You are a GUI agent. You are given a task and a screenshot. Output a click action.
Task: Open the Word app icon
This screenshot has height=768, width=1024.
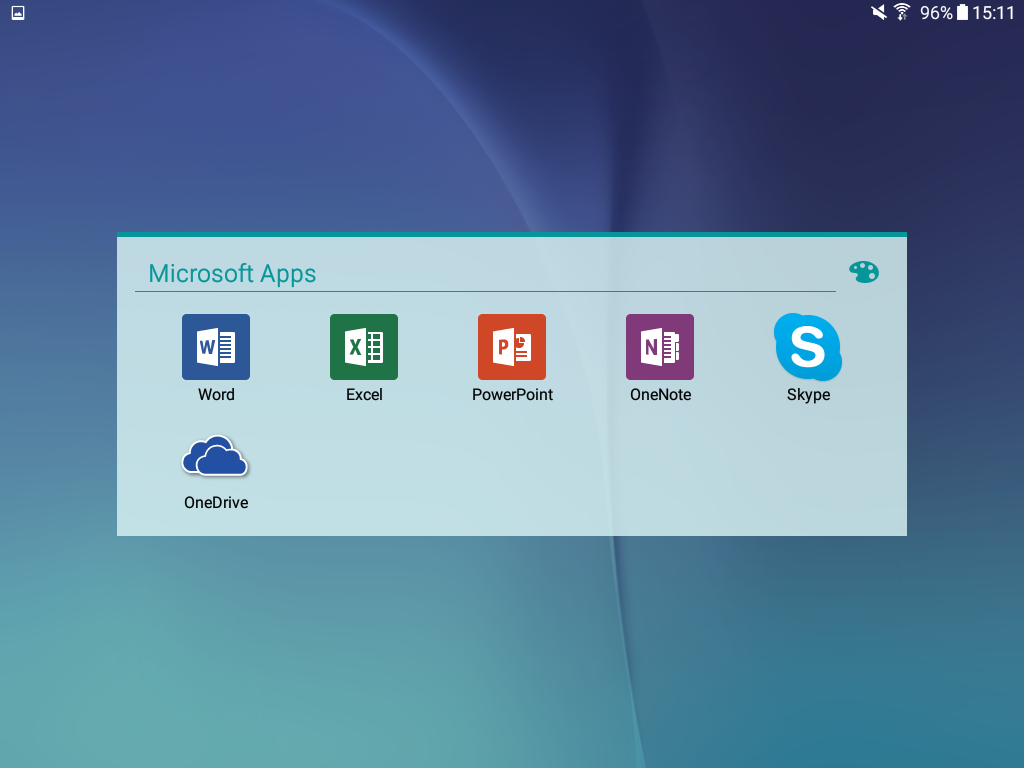tap(216, 347)
